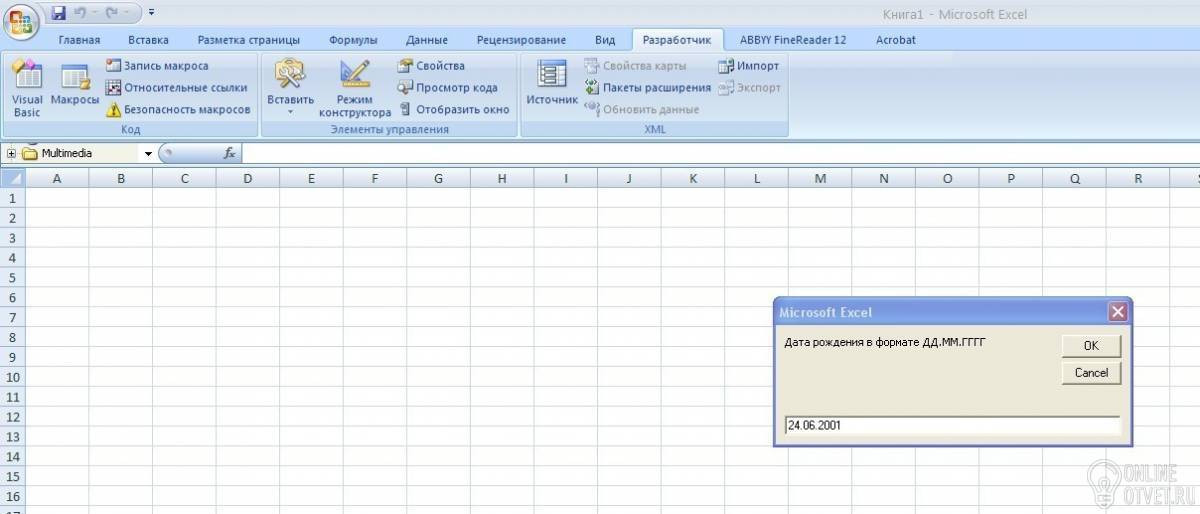1200x514 pixels.
Task: Click Отобразить окно
Action: tap(454, 109)
